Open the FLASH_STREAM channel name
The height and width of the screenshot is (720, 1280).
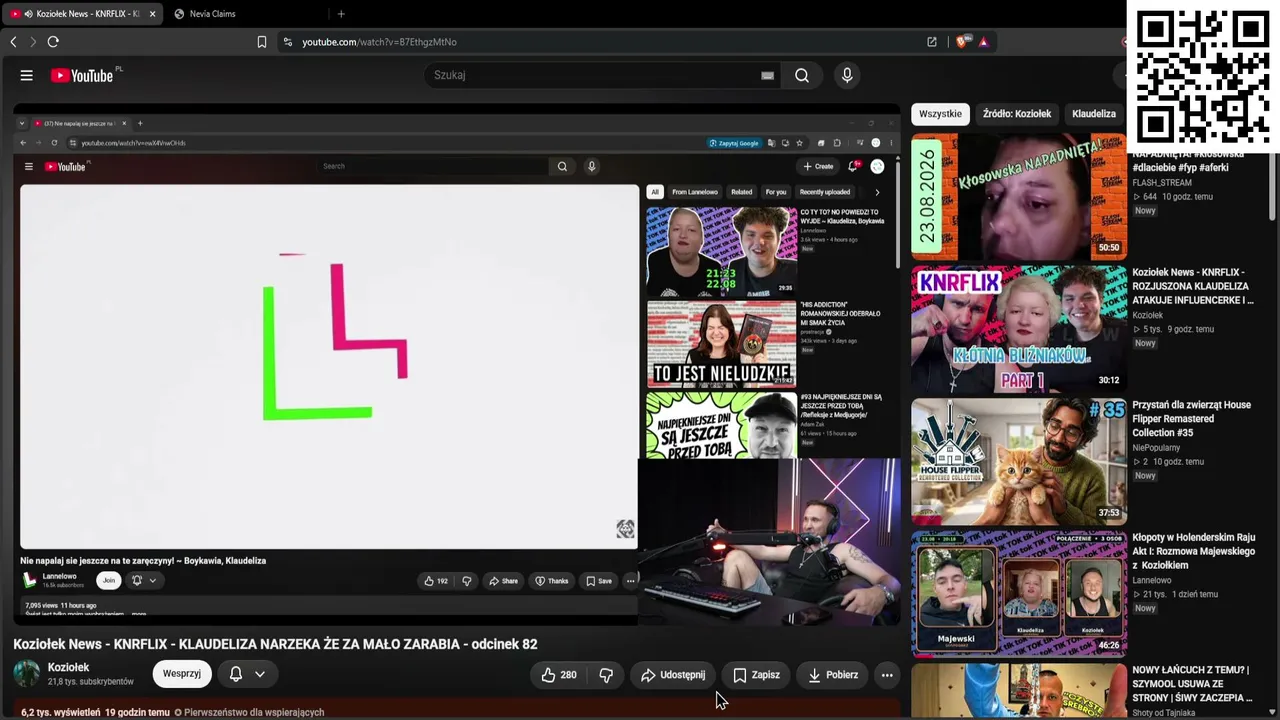pos(1162,183)
